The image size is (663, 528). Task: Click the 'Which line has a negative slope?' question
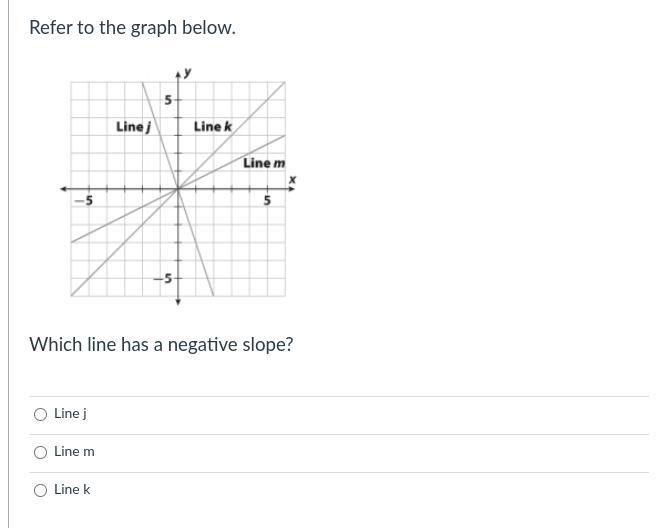tap(161, 345)
